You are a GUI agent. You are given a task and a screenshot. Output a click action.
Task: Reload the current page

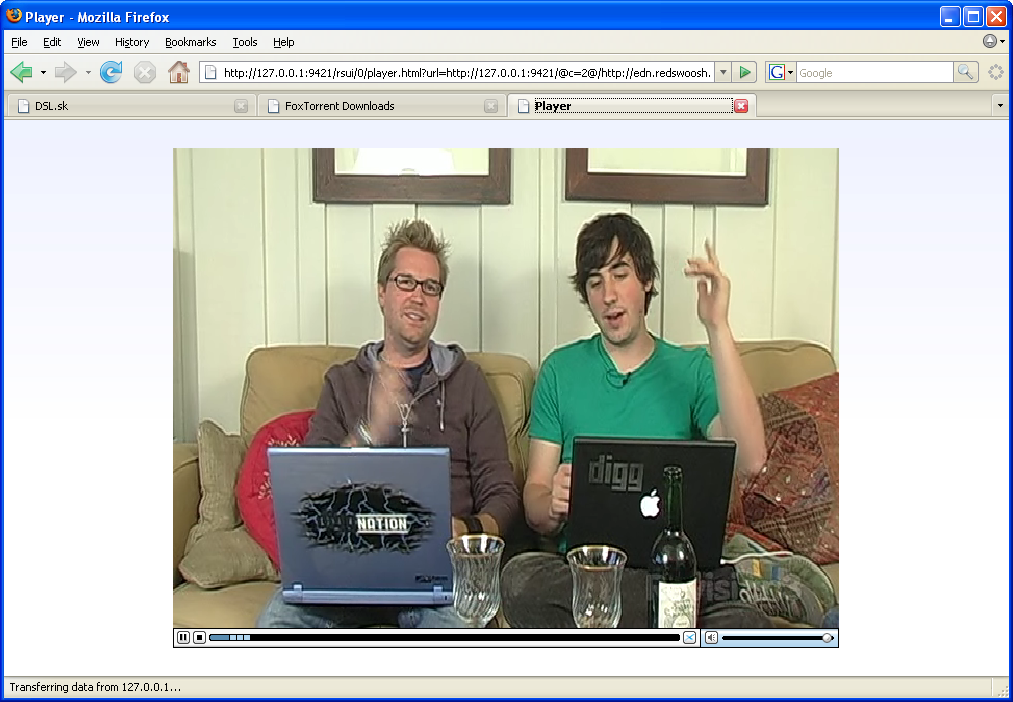click(111, 72)
